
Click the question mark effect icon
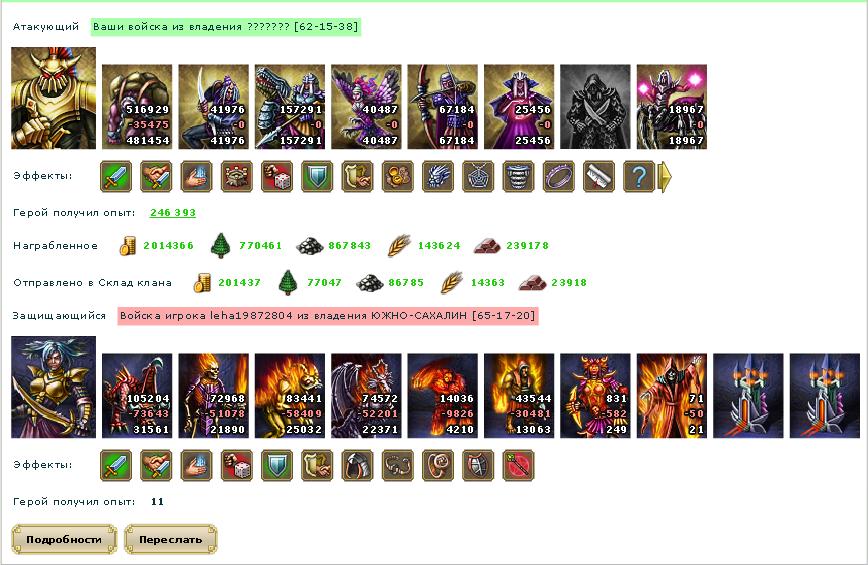point(639,177)
